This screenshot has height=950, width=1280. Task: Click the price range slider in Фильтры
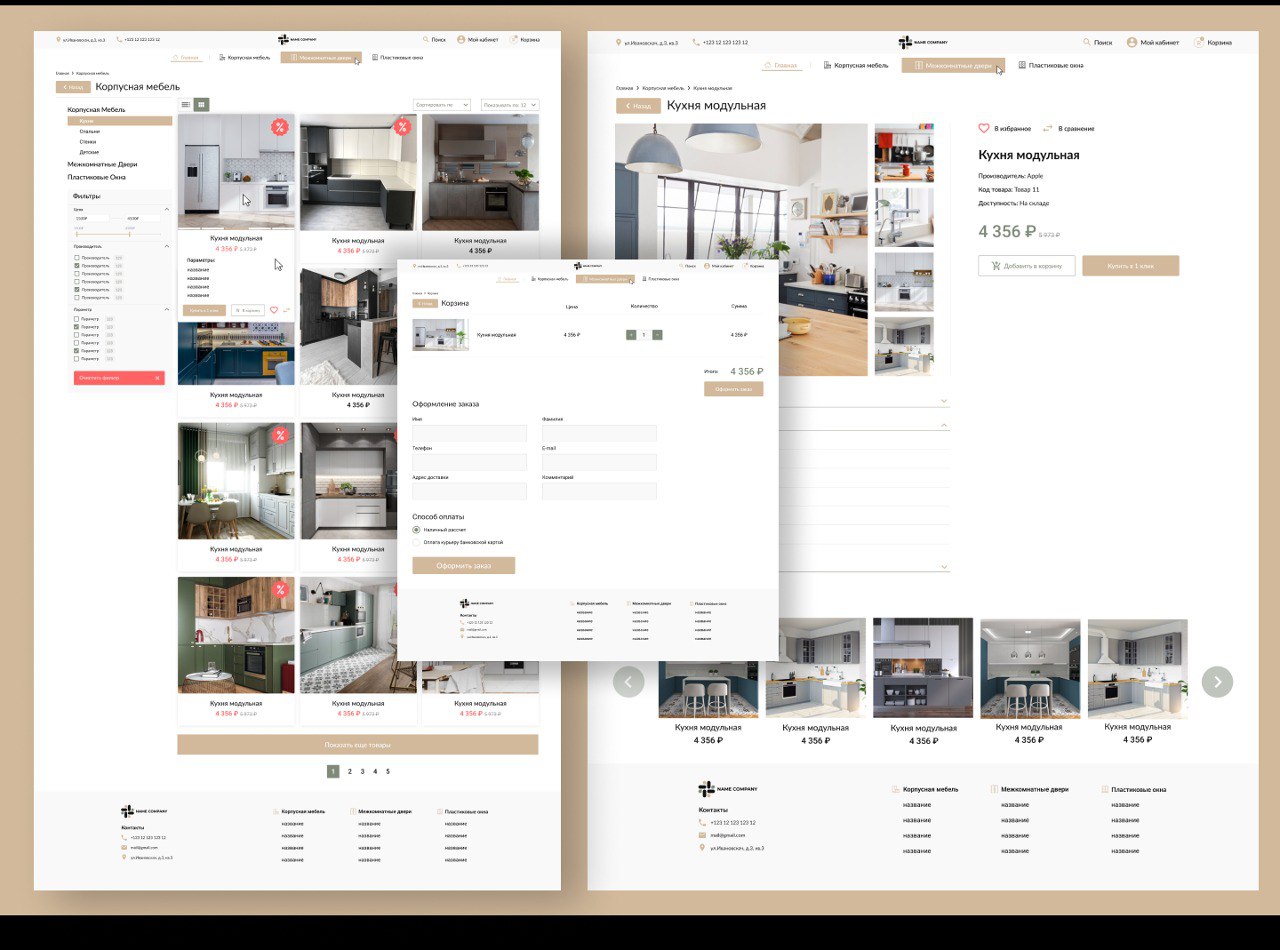click(x=119, y=233)
